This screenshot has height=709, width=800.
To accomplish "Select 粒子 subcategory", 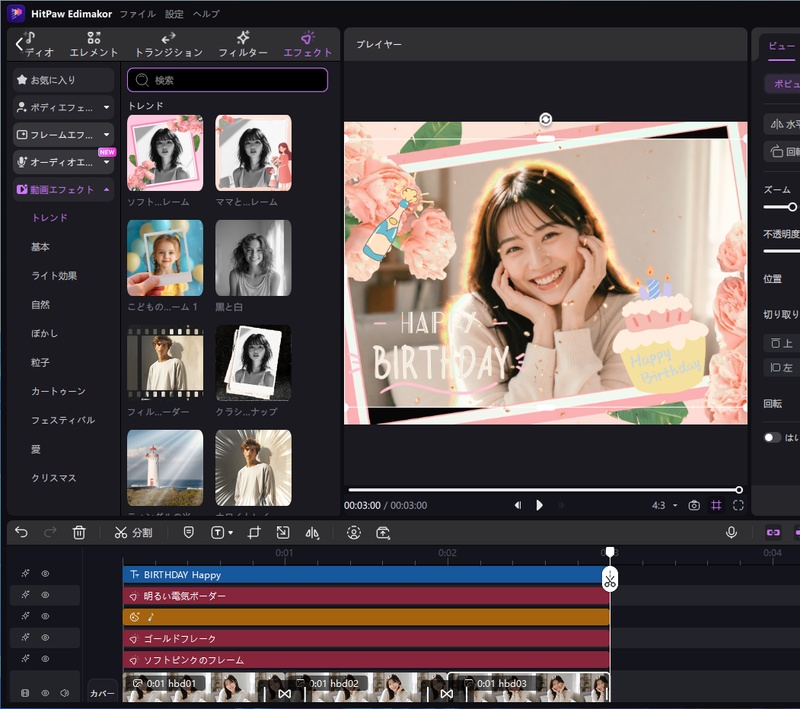I will [40, 363].
